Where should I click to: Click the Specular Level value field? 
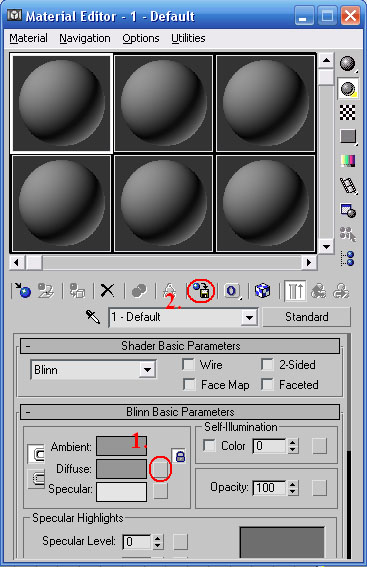pos(137,542)
